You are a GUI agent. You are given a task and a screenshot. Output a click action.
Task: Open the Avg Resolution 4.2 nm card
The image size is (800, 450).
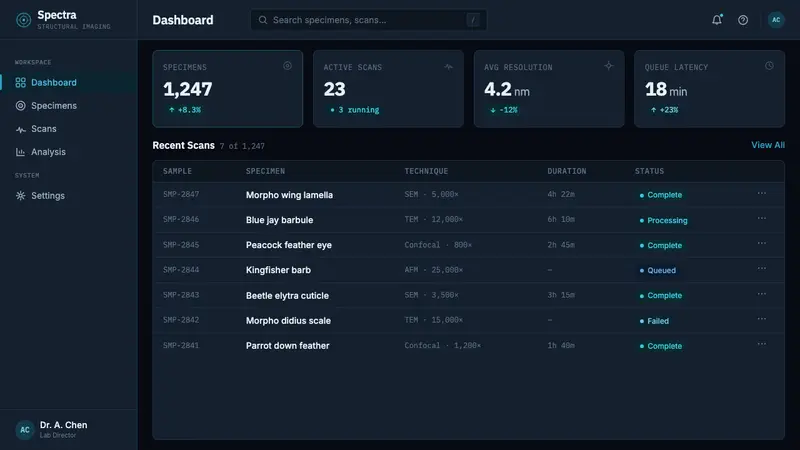click(549, 89)
